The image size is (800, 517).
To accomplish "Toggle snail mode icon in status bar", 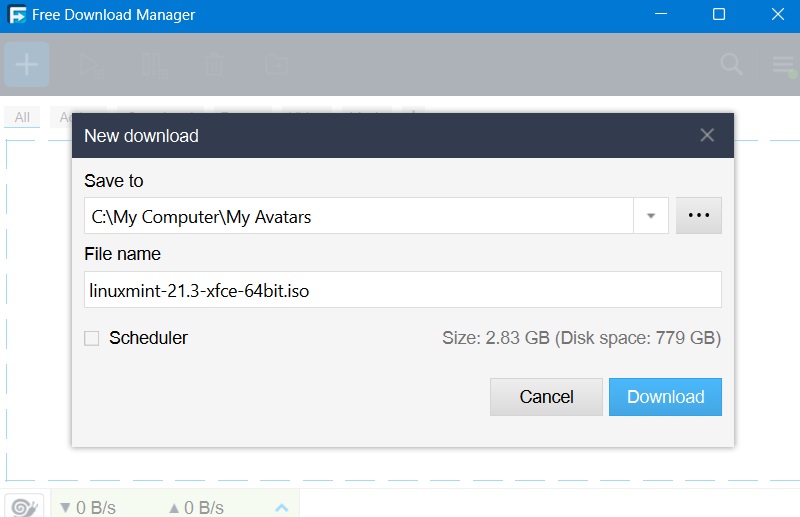I will [x=24, y=507].
